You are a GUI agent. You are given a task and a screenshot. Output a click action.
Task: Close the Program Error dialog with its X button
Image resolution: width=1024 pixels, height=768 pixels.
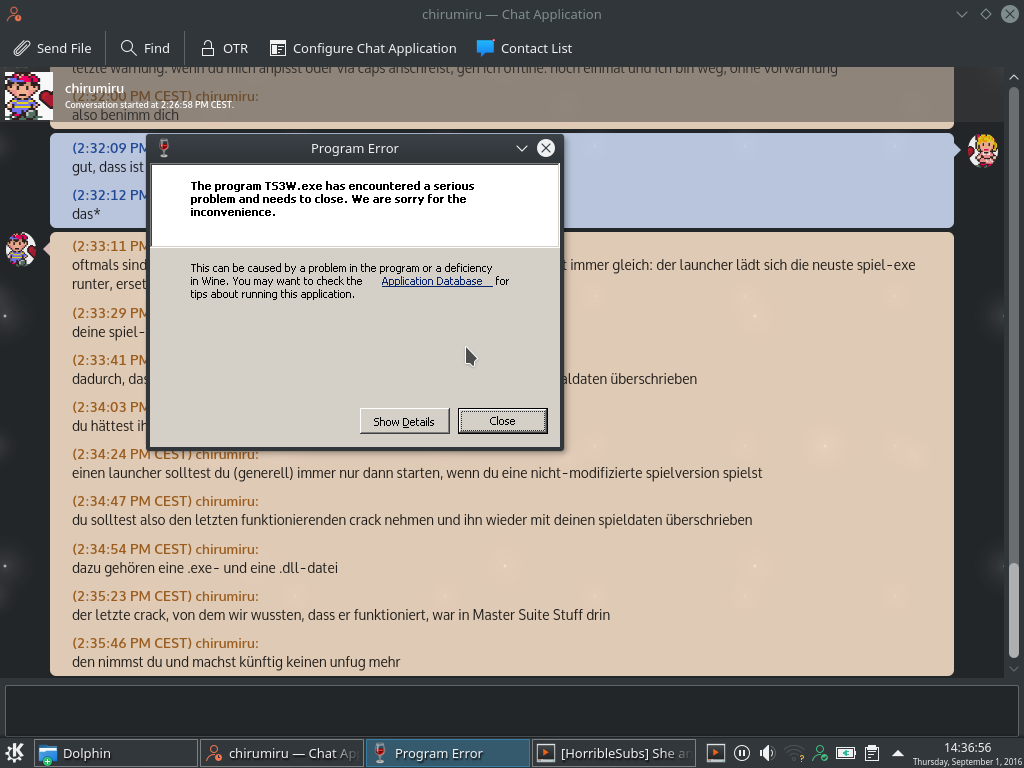click(545, 148)
